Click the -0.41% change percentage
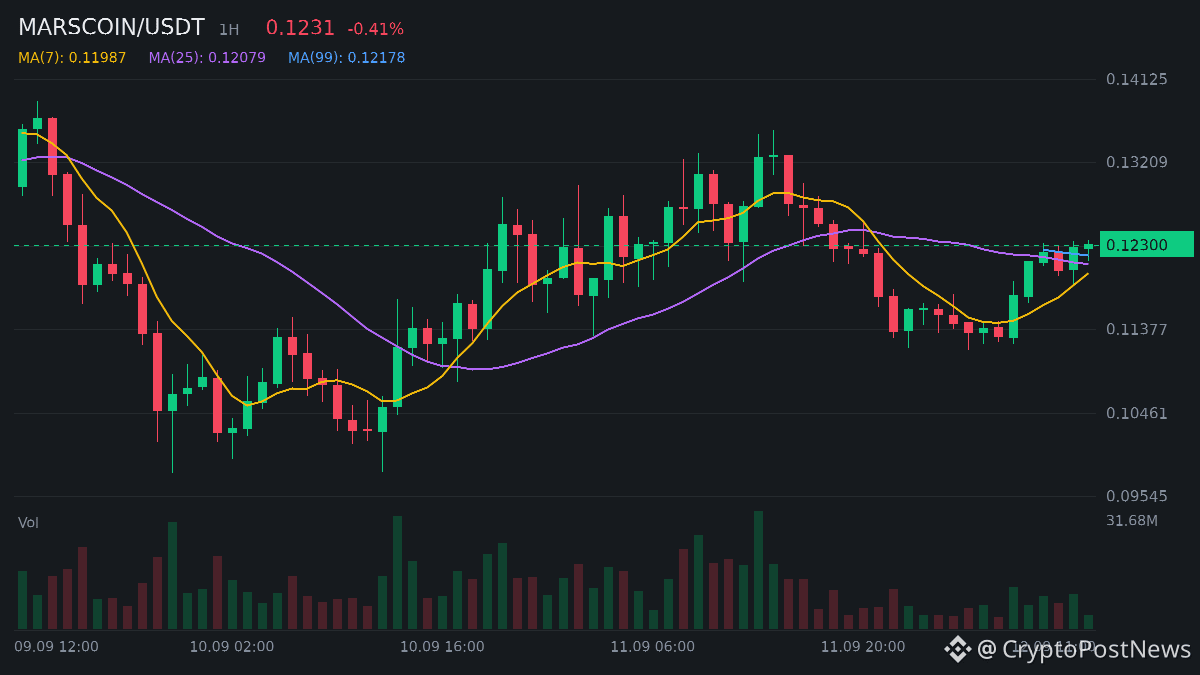The height and width of the screenshot is (675, 1200). (376, 29)
